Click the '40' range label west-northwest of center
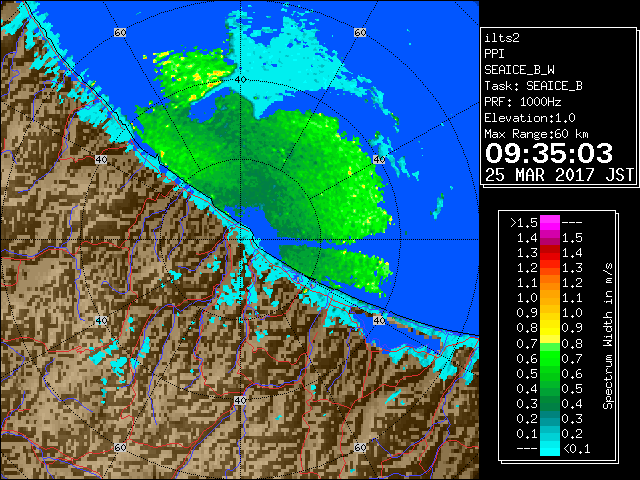The height and width of the screenshot is (480, 640). click(101, 160)
